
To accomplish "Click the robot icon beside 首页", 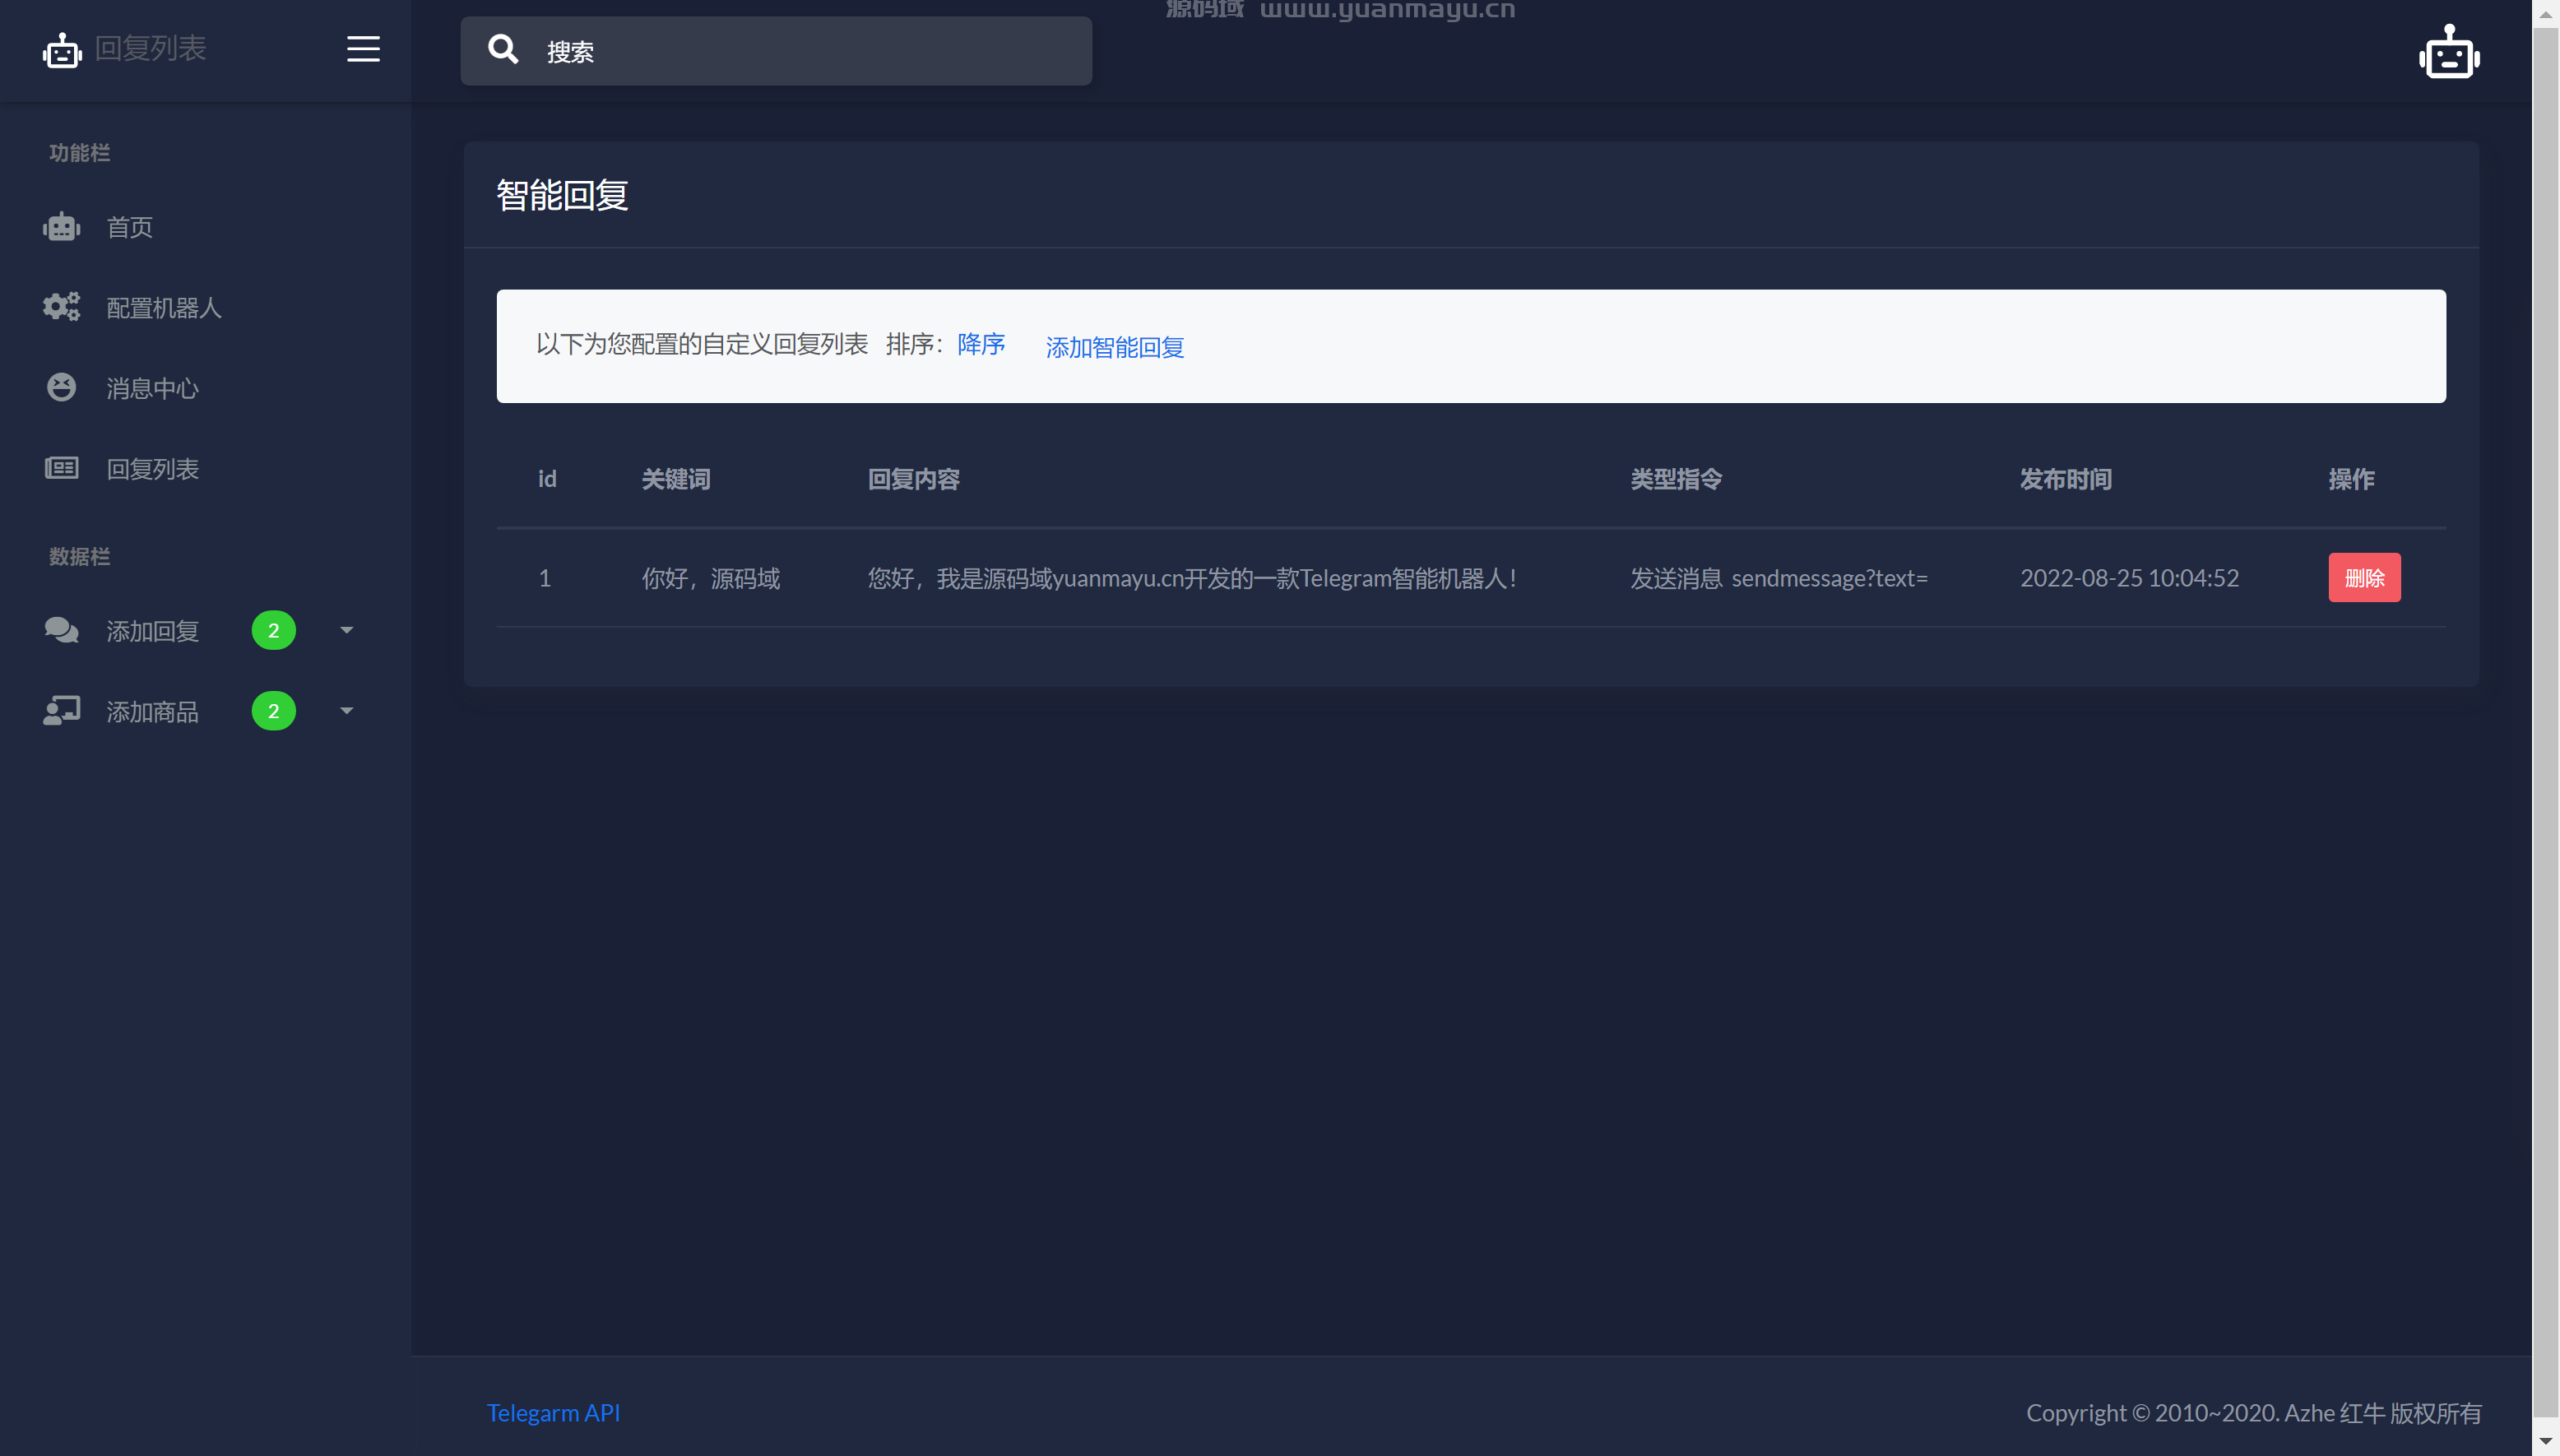I will [61, 227].
